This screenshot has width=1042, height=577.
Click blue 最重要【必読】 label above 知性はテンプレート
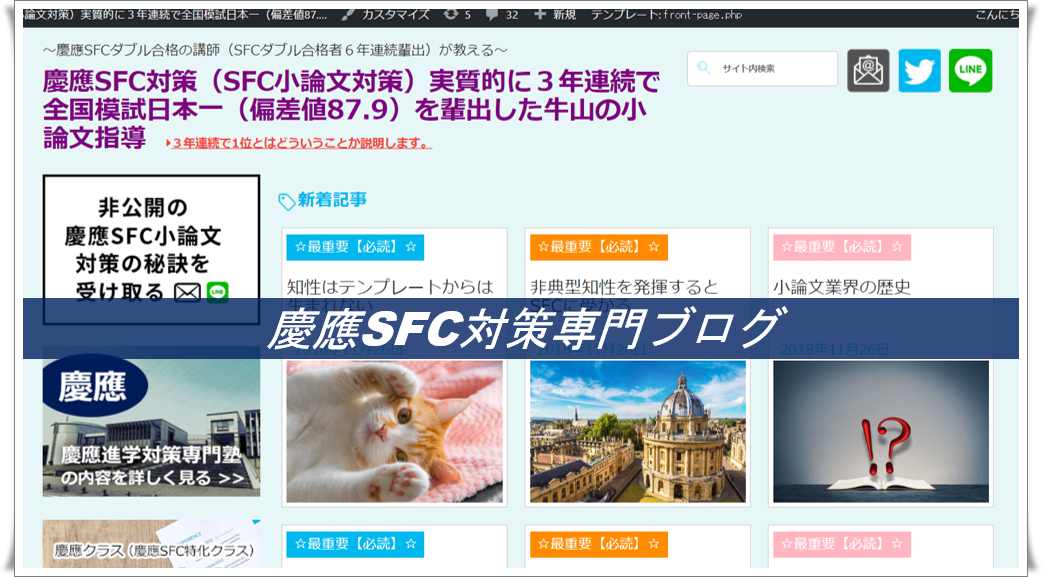355,247
